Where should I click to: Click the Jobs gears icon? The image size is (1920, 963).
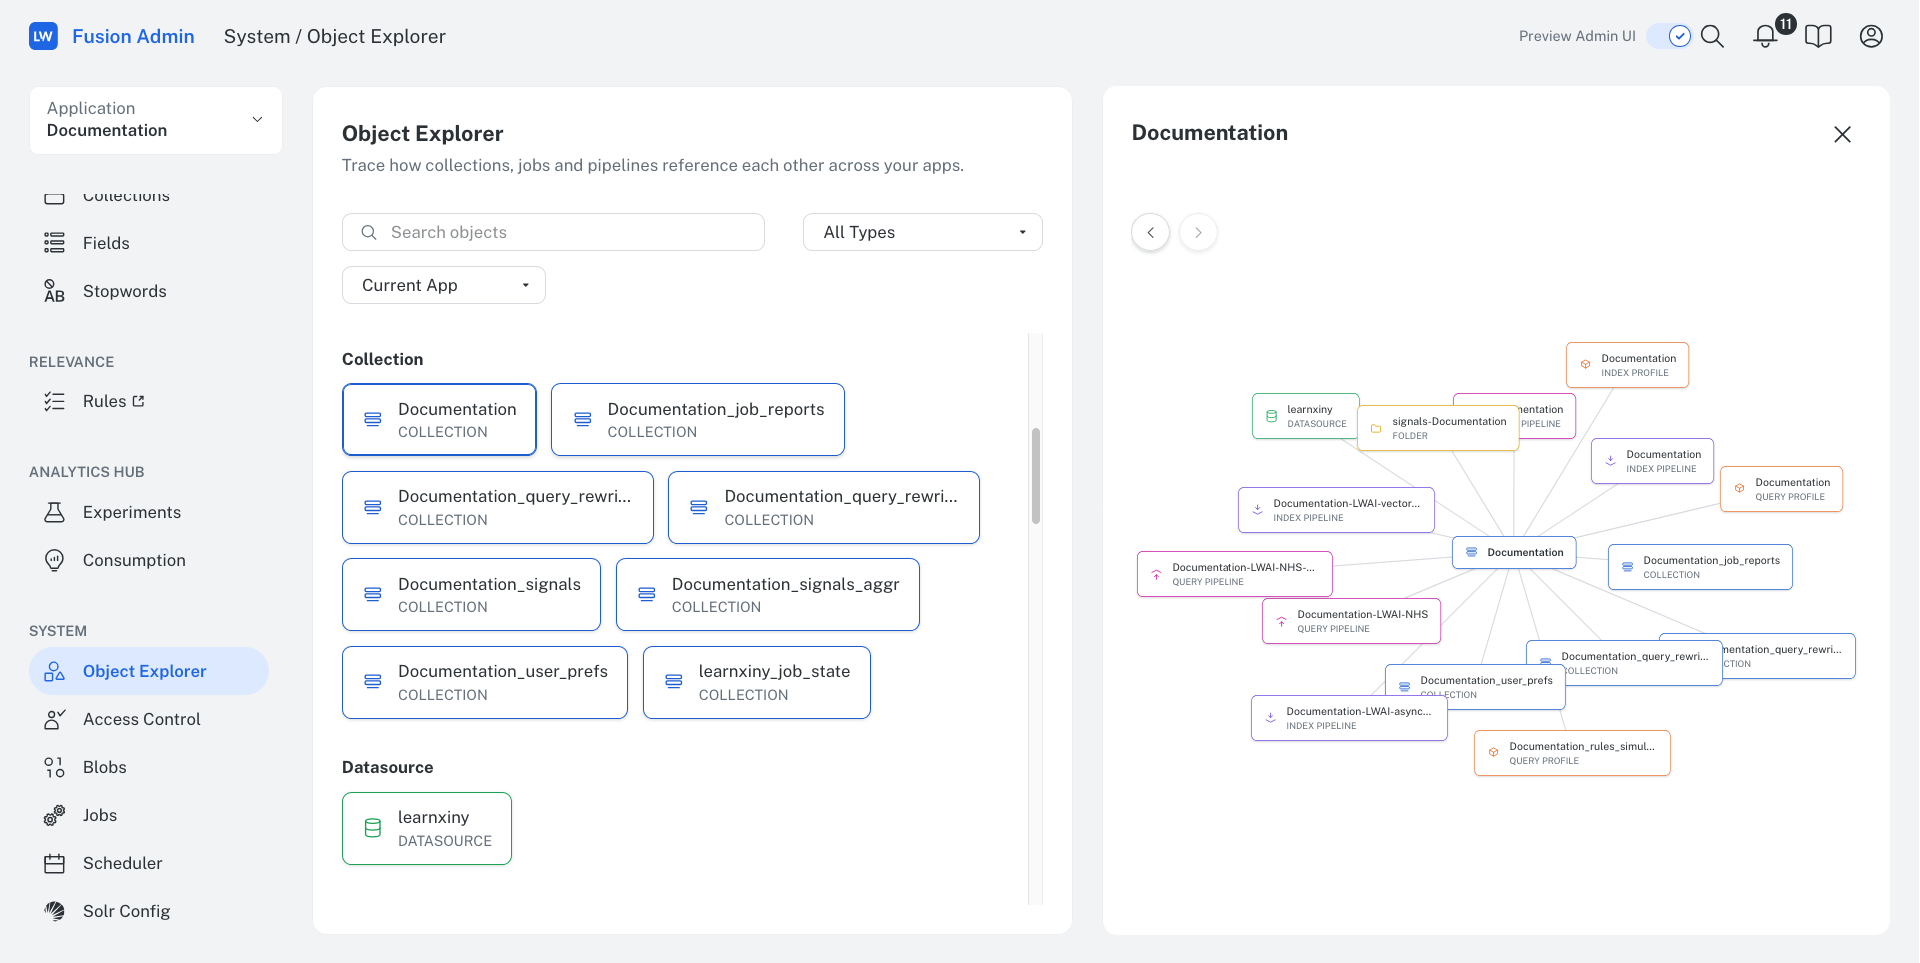pyautogui.click(x=54, y=815)
